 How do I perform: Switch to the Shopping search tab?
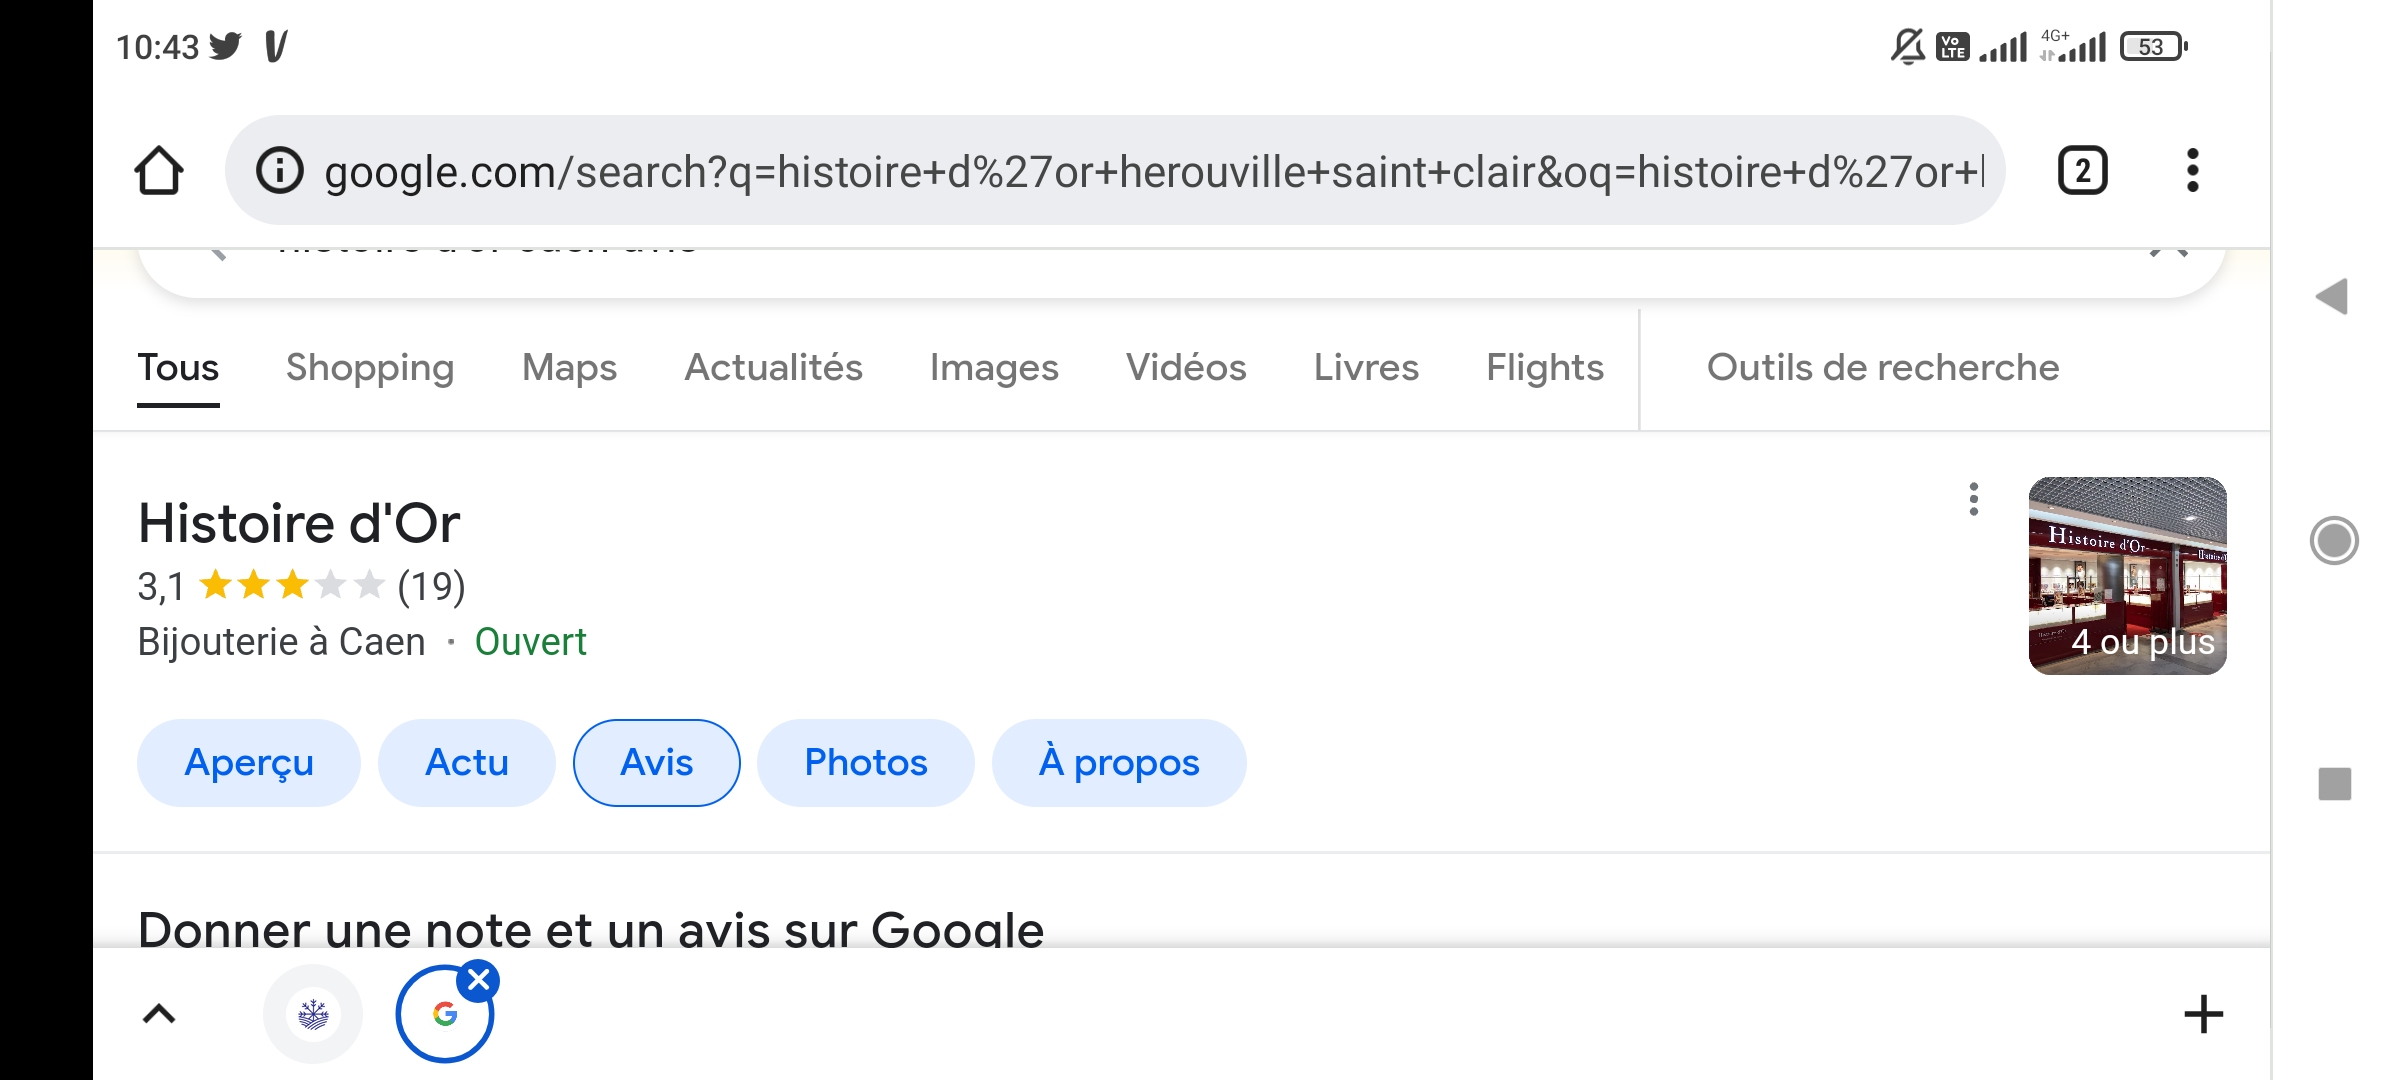[x=370, y=368]
